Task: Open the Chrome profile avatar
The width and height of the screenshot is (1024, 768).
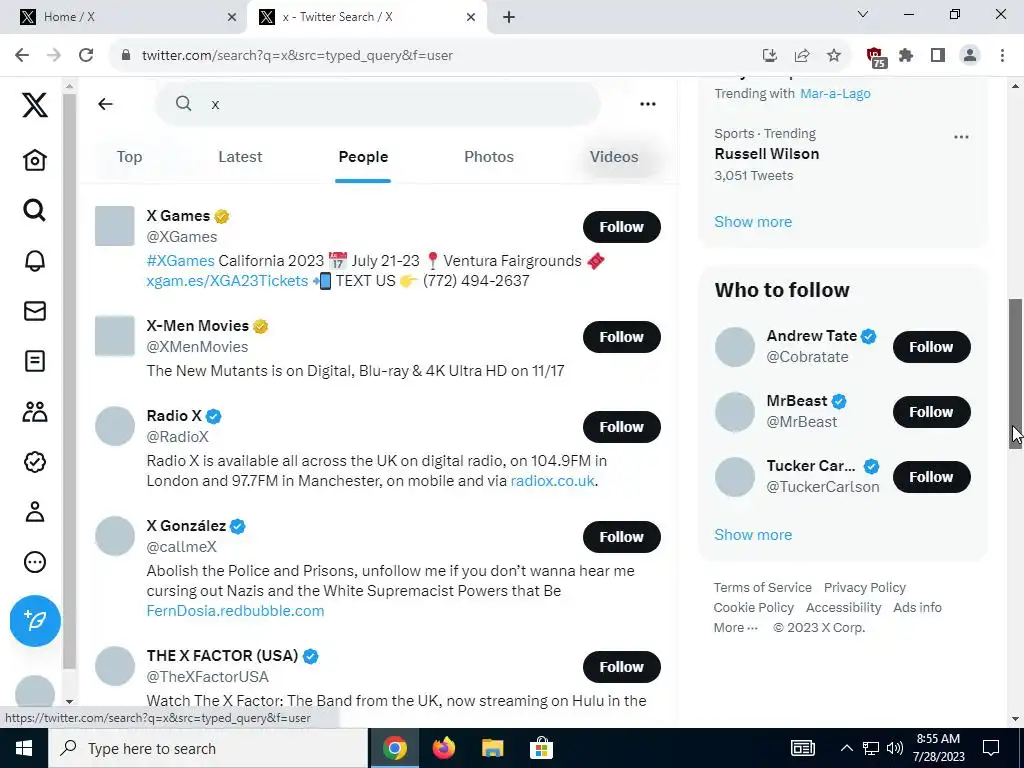Action: click(970, 56)
